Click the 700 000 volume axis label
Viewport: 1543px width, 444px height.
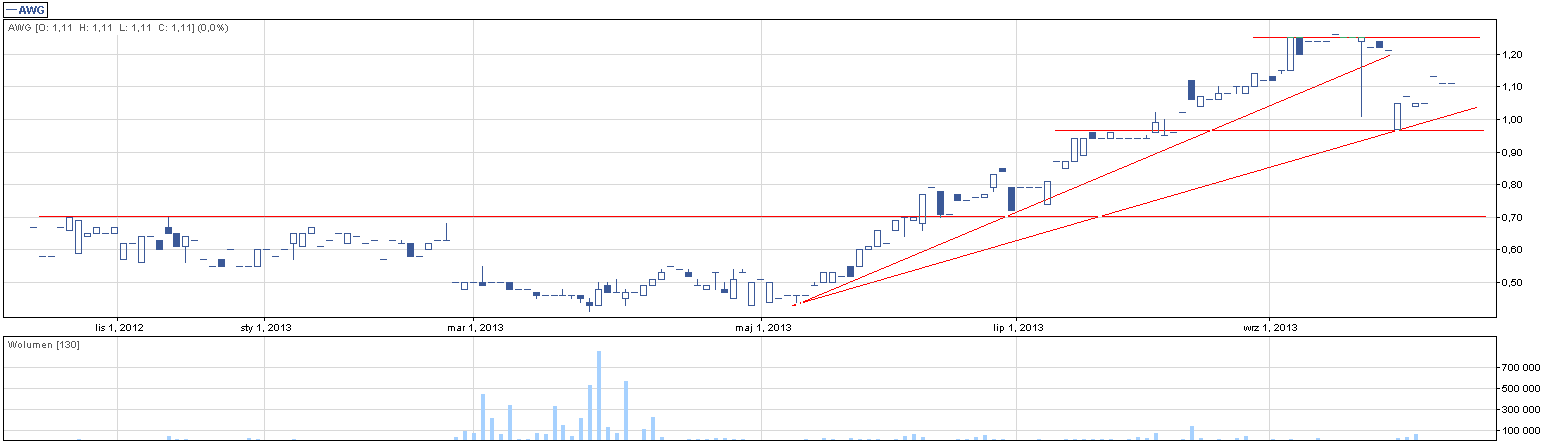[1522, 368]
